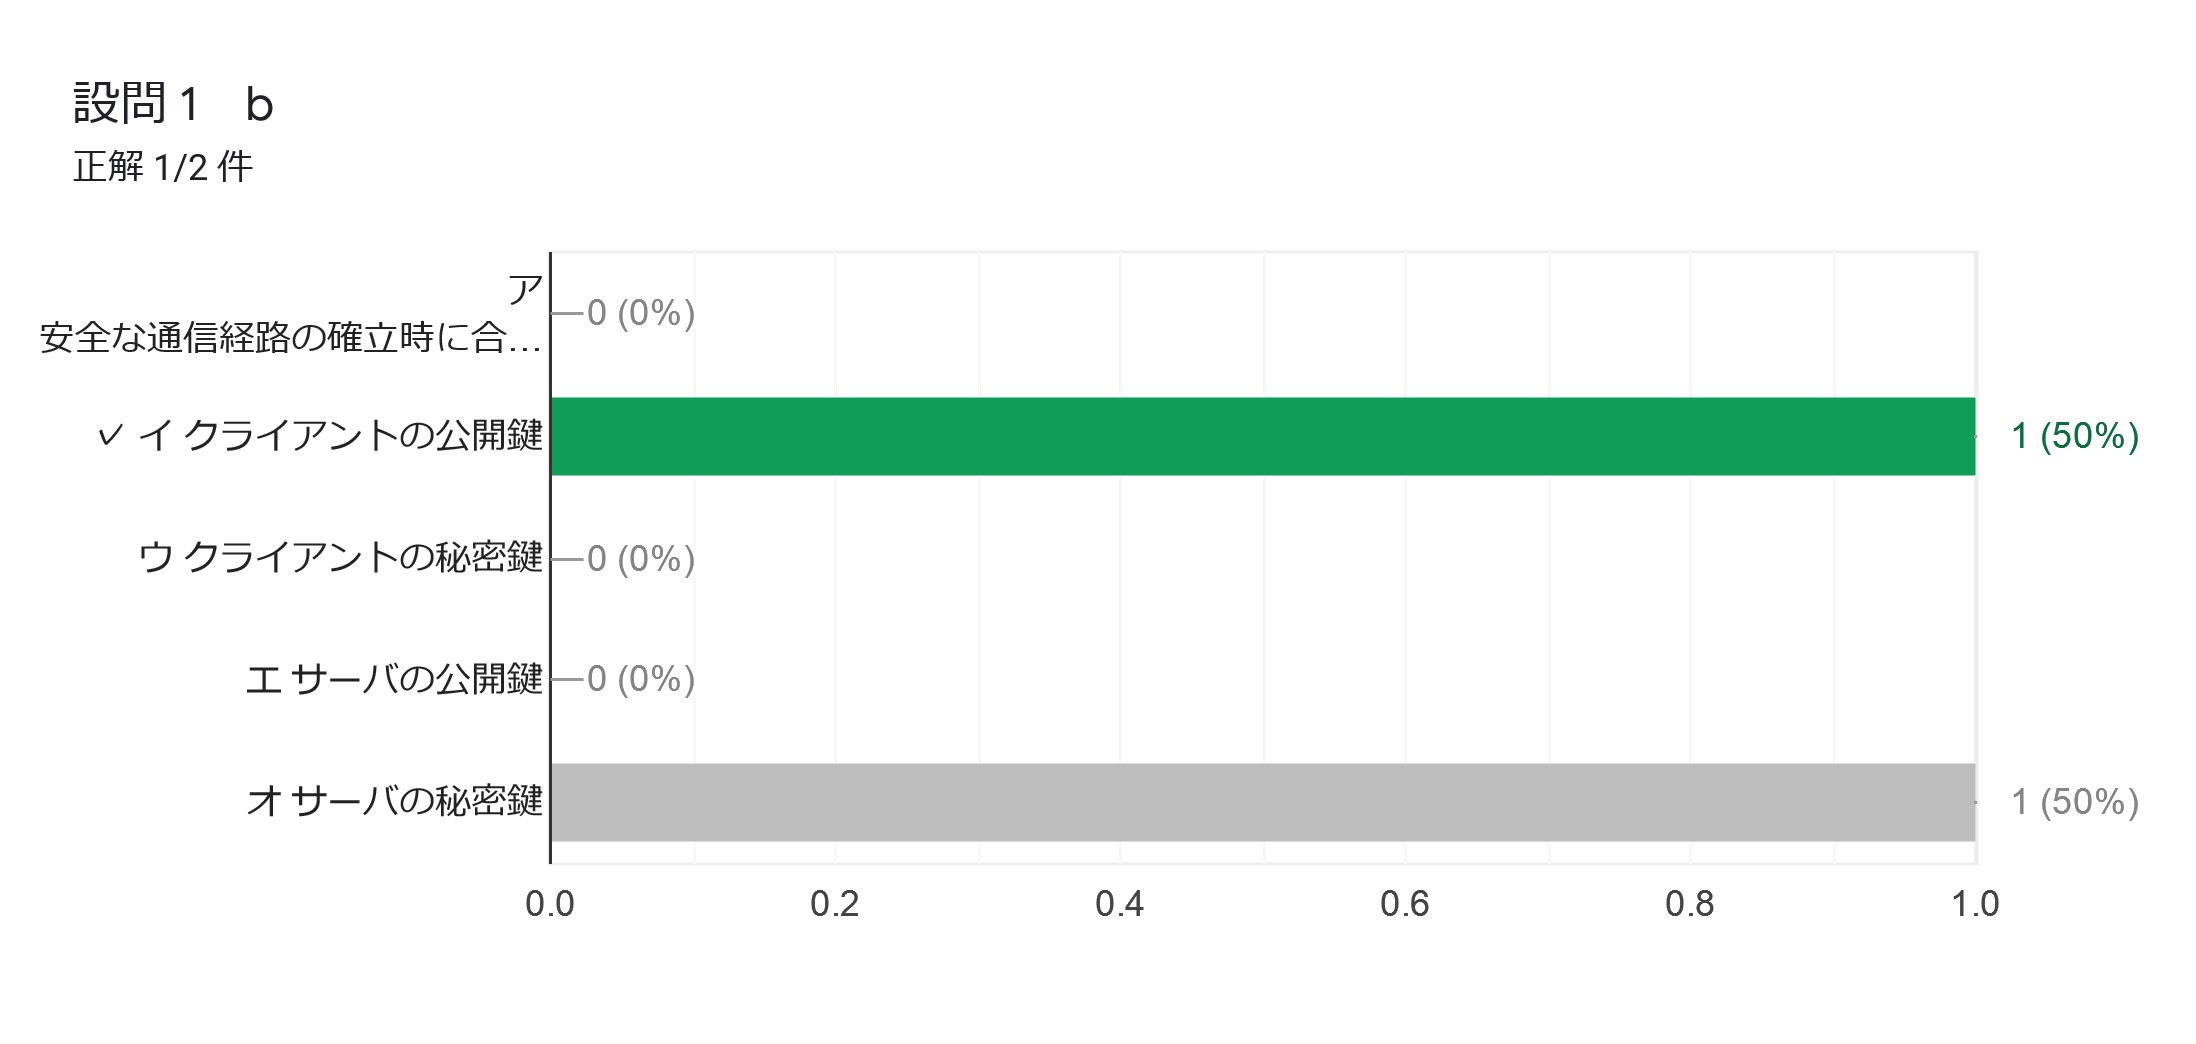This screenshot has height=1044, width=2196.
Task: Click the ウ クライアントの秘密鍵 axis label
Action: coord(340,557)
